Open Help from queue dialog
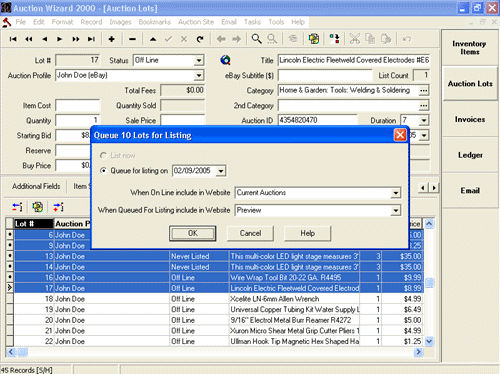Image resolution: width=500 pixels, height=374 pixels. tap(308, 233)
